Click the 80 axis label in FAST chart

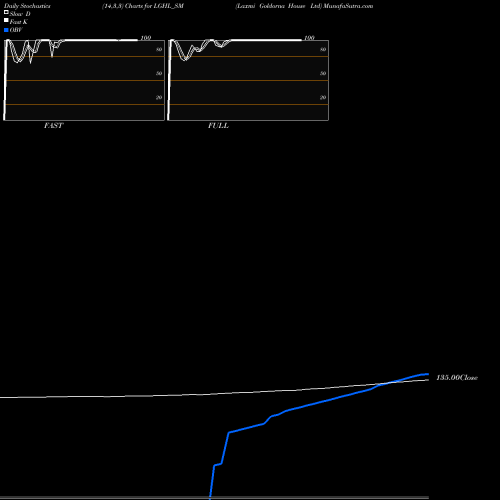coord(159,49)
